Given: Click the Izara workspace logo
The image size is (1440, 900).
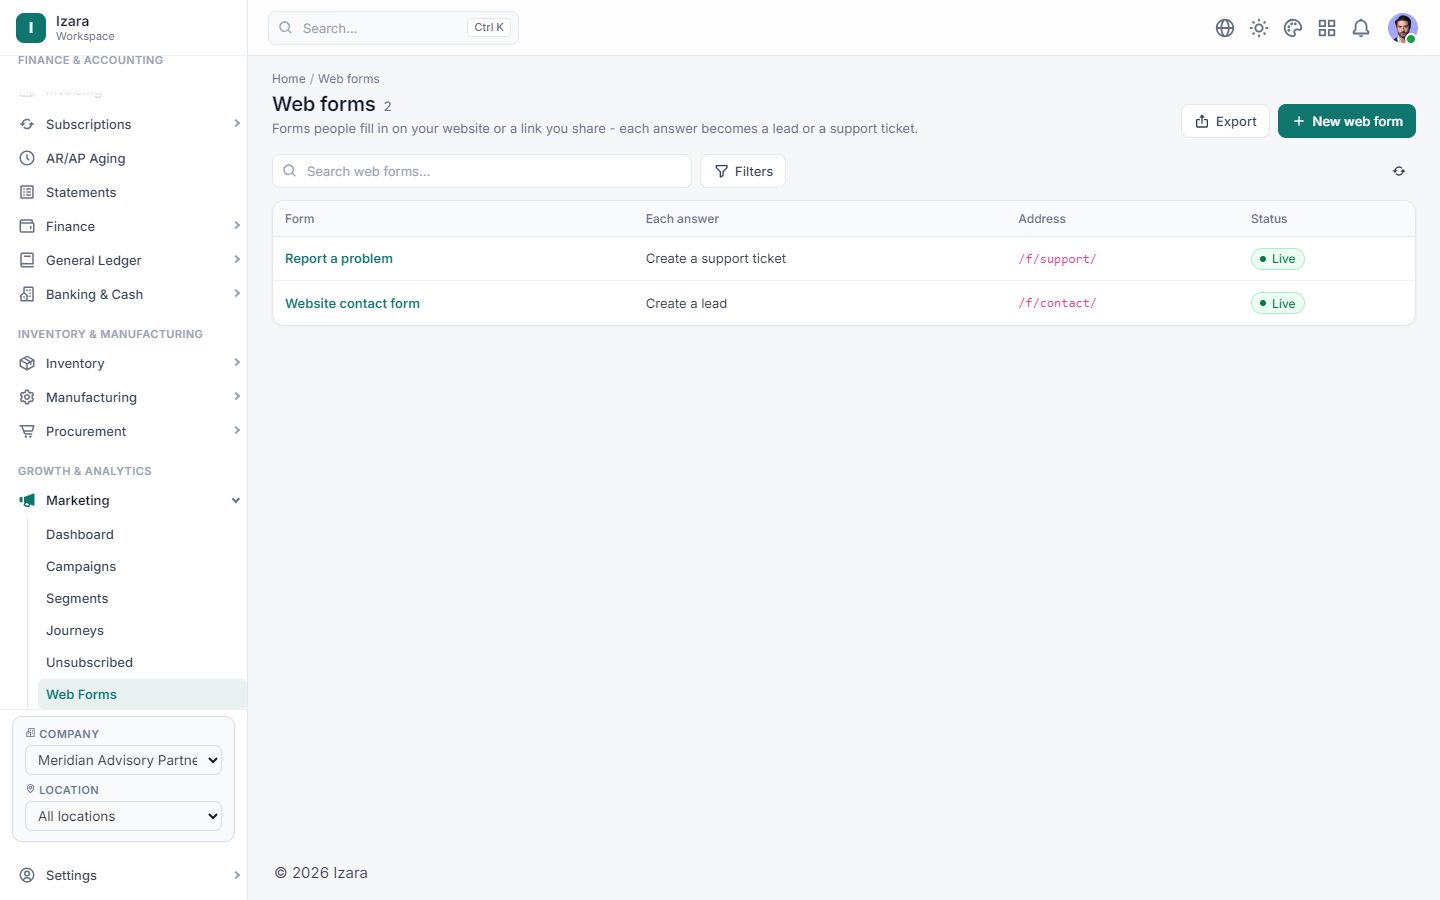Looking at the screenshot, I should coord(31,28).
